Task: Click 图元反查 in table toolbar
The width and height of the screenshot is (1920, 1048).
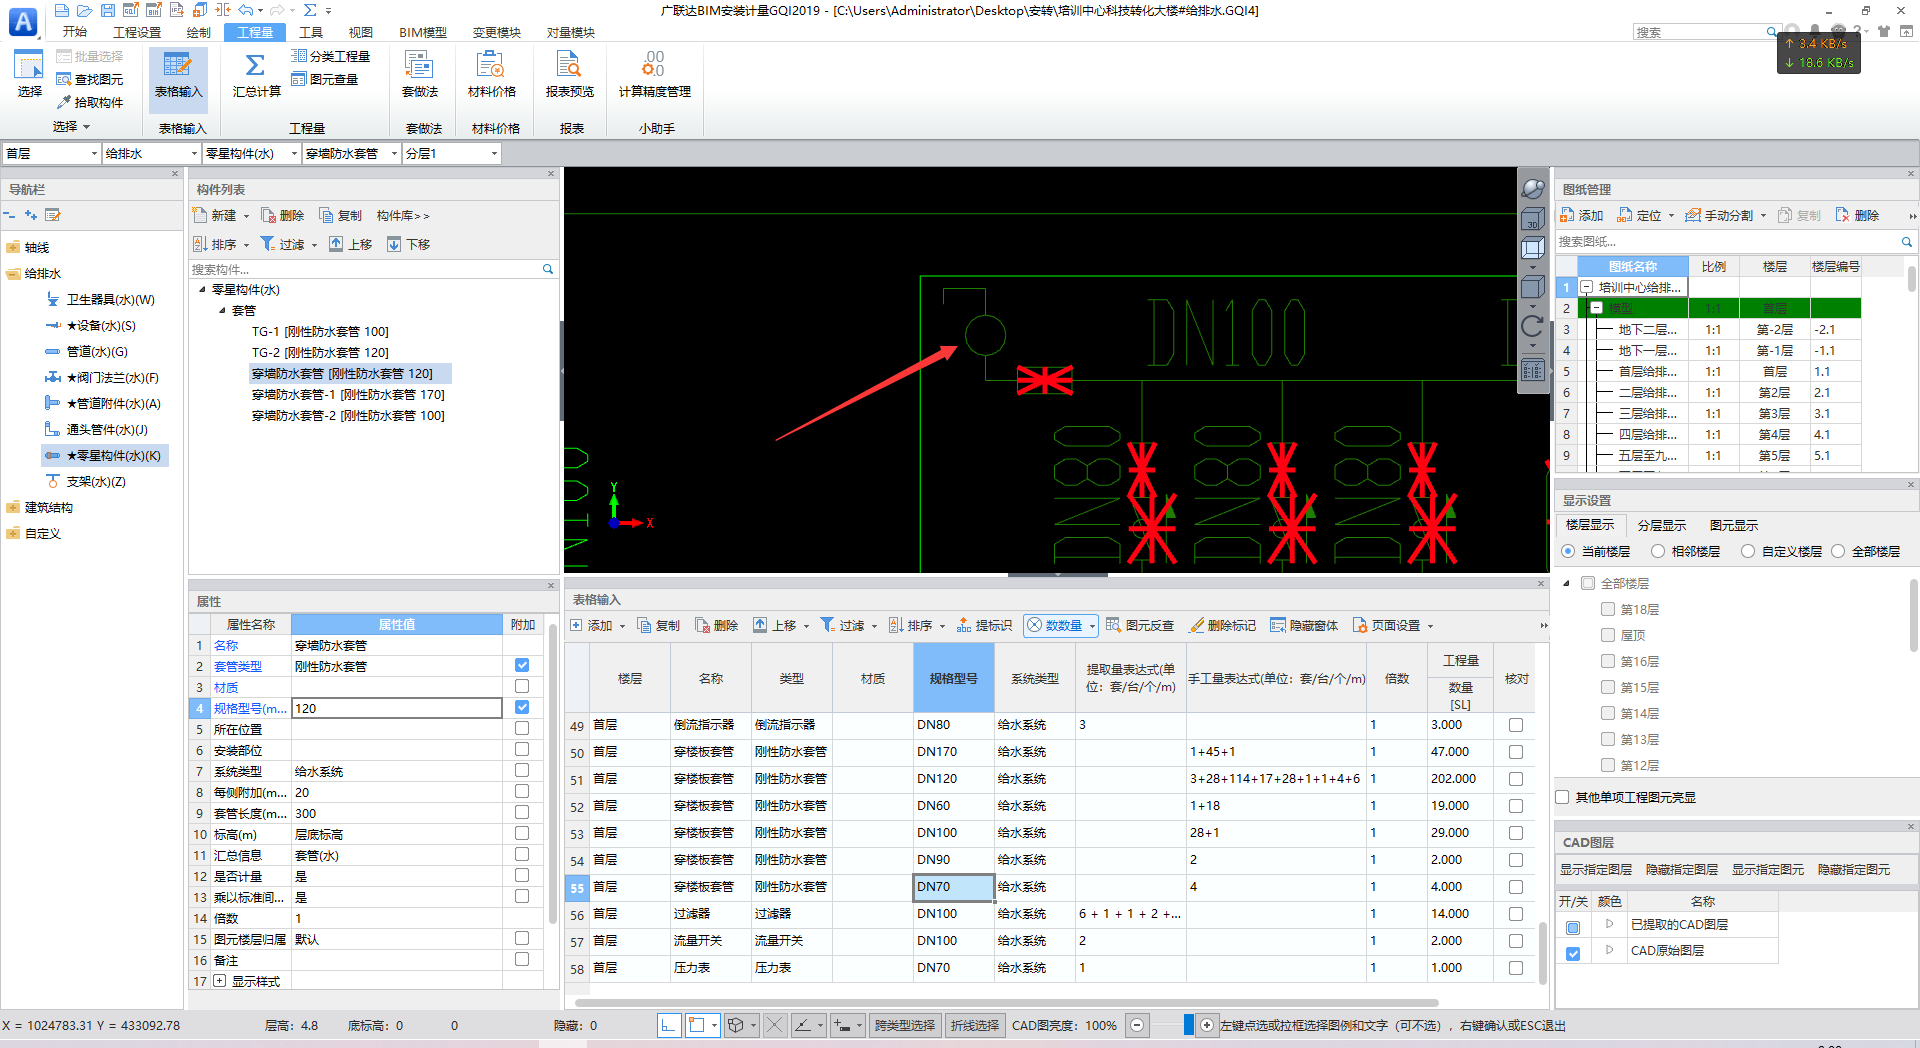Action: 1140,625
